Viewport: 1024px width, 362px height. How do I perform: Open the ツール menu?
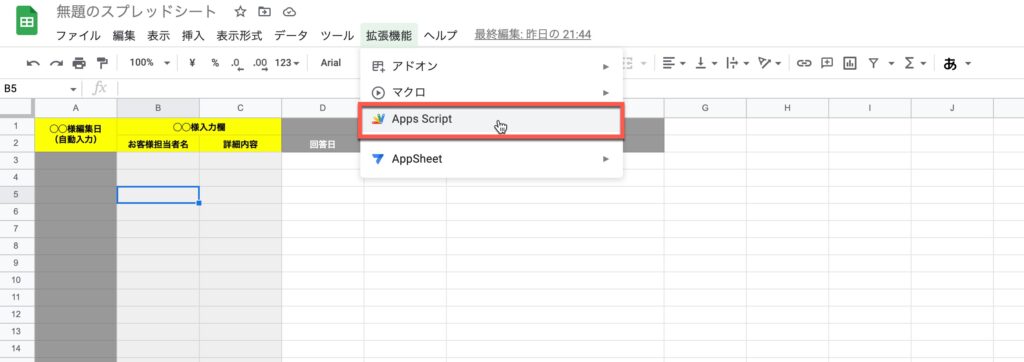click(338, 35)
